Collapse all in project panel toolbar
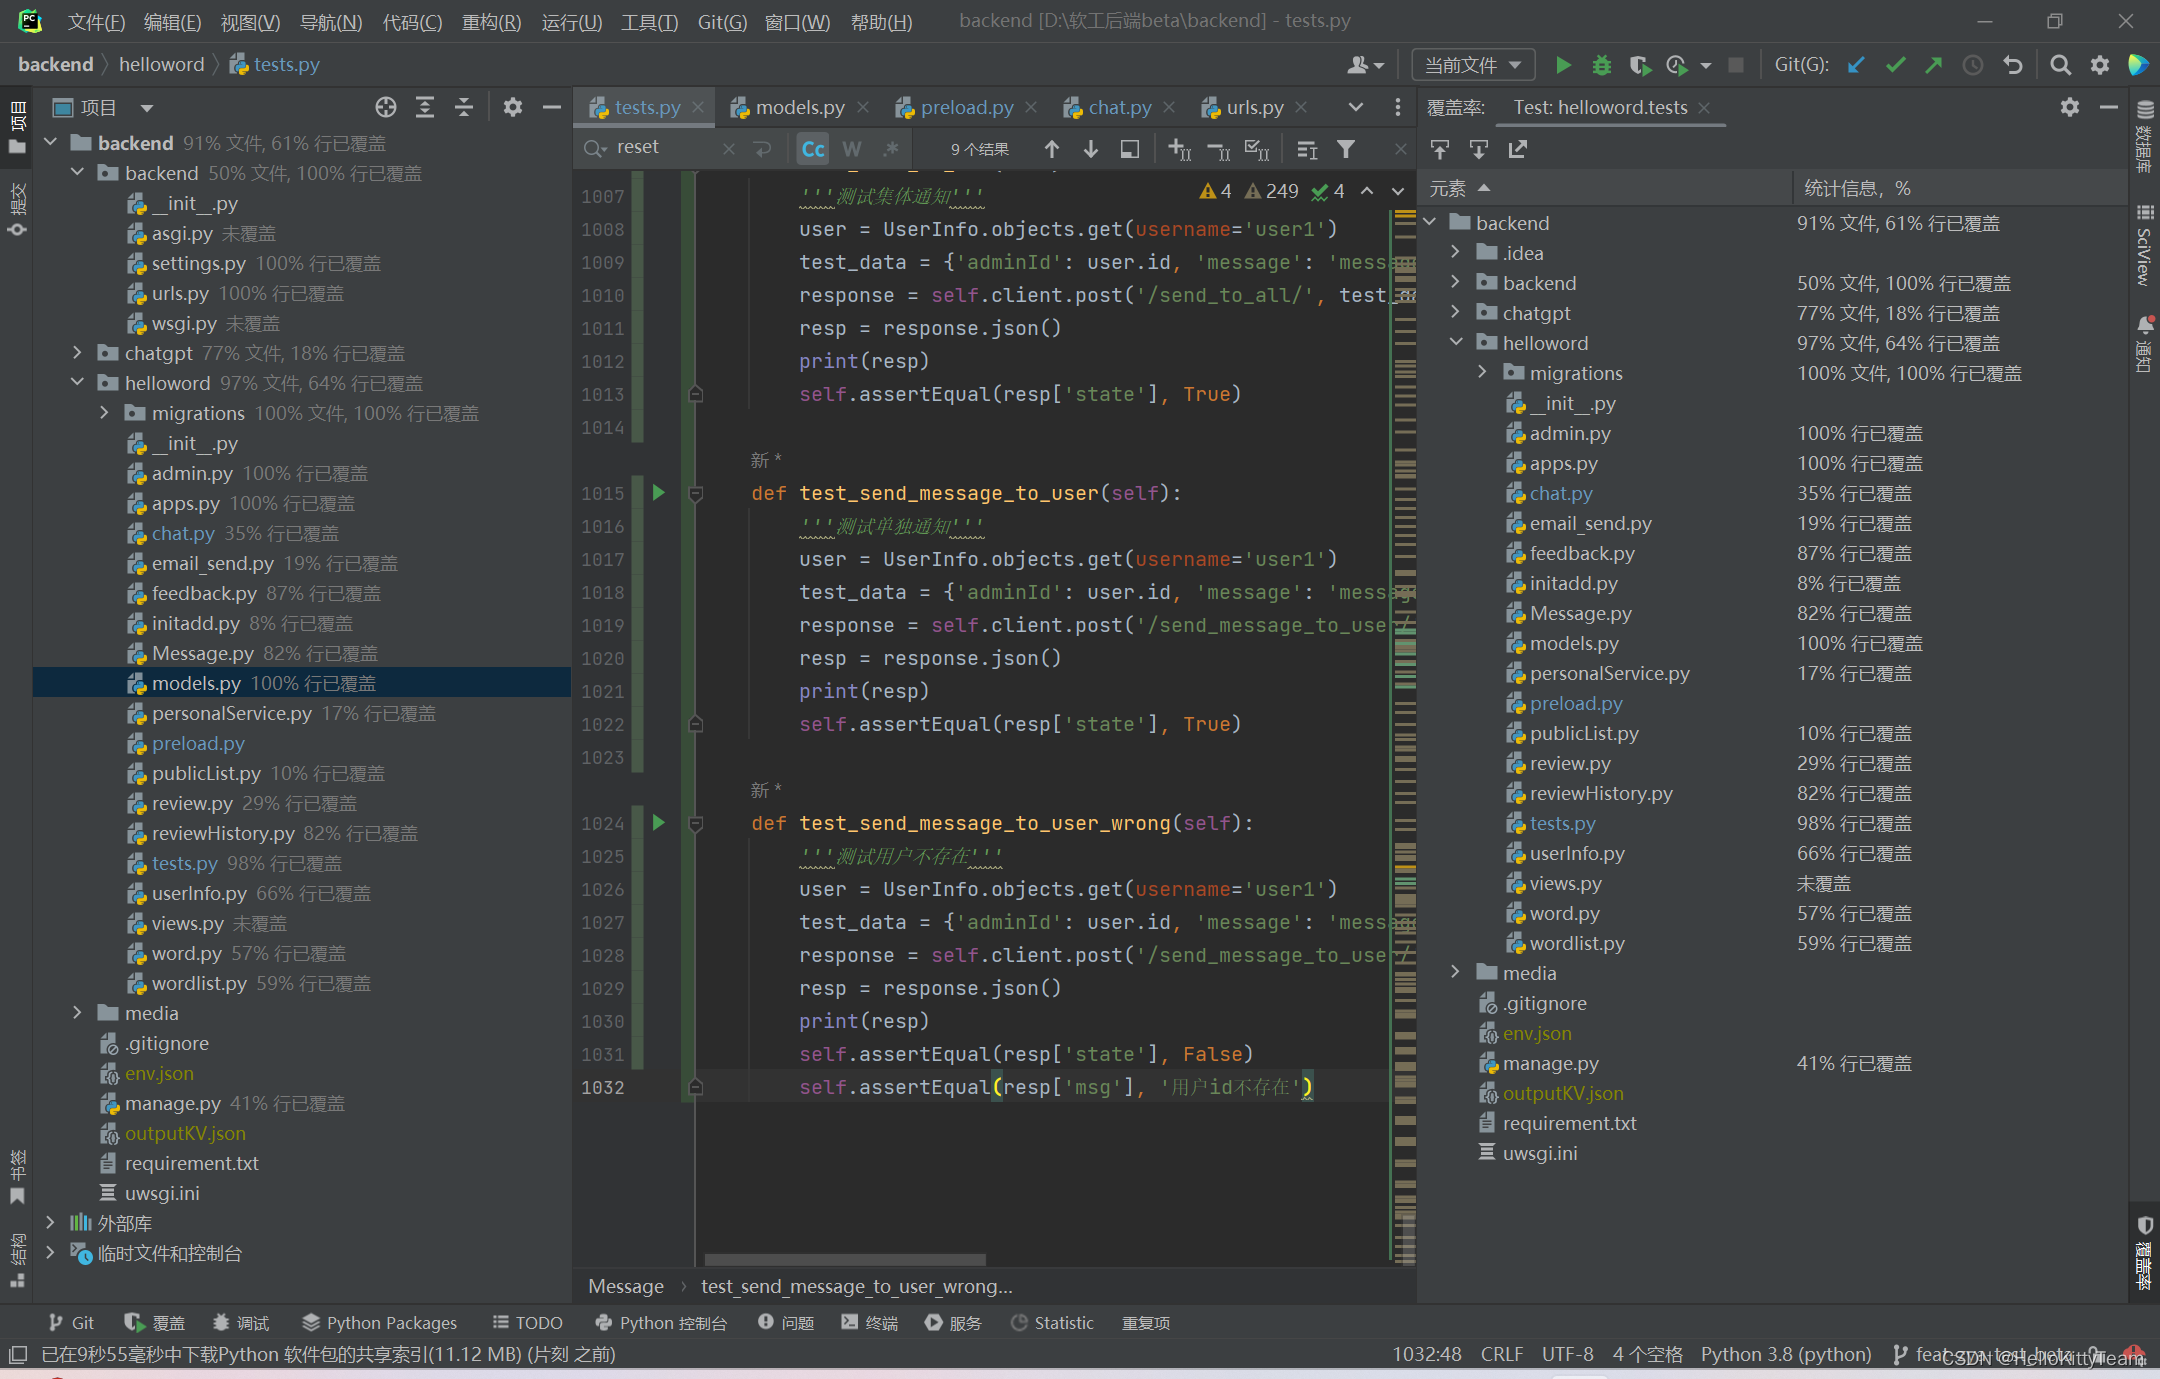Screen dimensions: 2160x1379 pos(464,107)
